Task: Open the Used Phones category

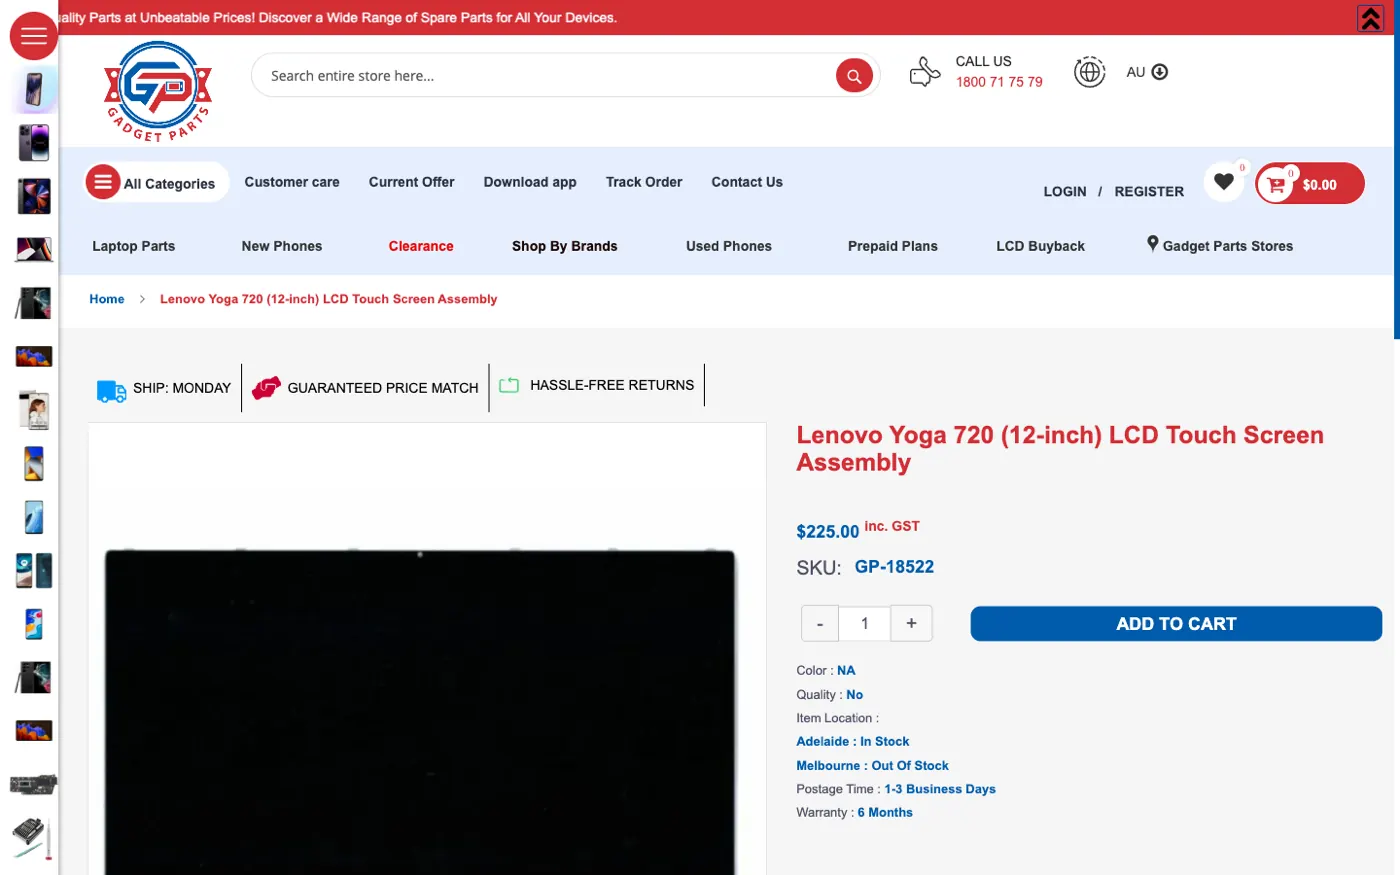Action: (729, 246)
